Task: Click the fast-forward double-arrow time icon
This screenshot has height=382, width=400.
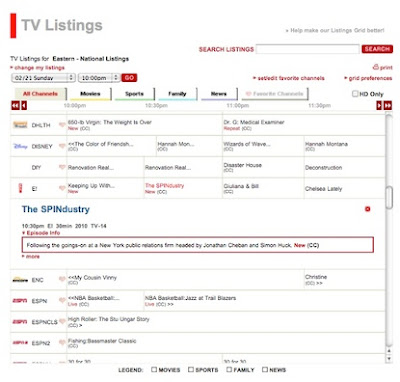Action: coord(388,106)
